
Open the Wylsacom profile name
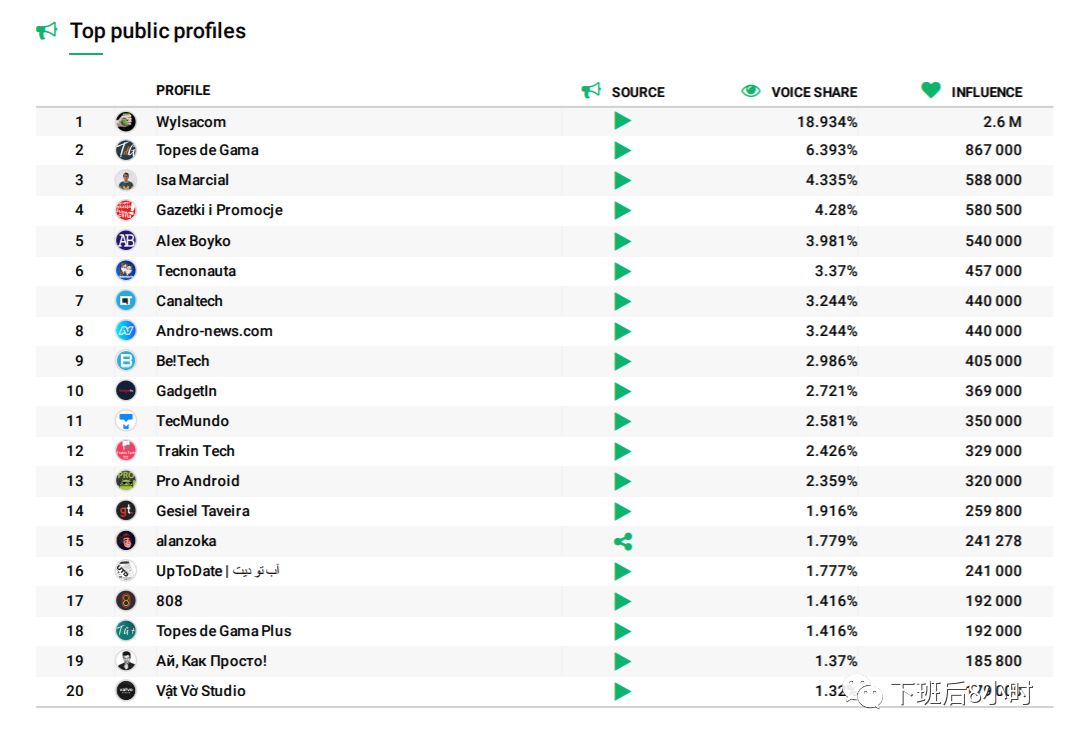coord(191,122)
